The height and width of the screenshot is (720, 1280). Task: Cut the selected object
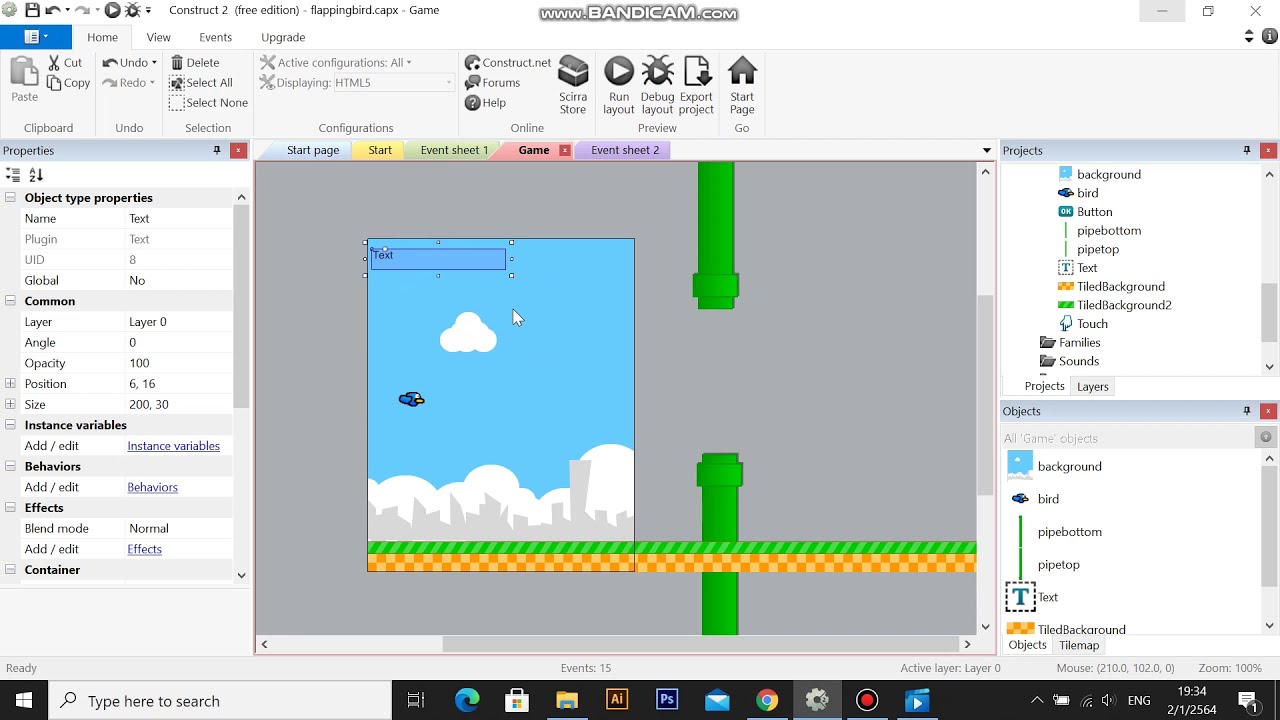click(66, 62)
